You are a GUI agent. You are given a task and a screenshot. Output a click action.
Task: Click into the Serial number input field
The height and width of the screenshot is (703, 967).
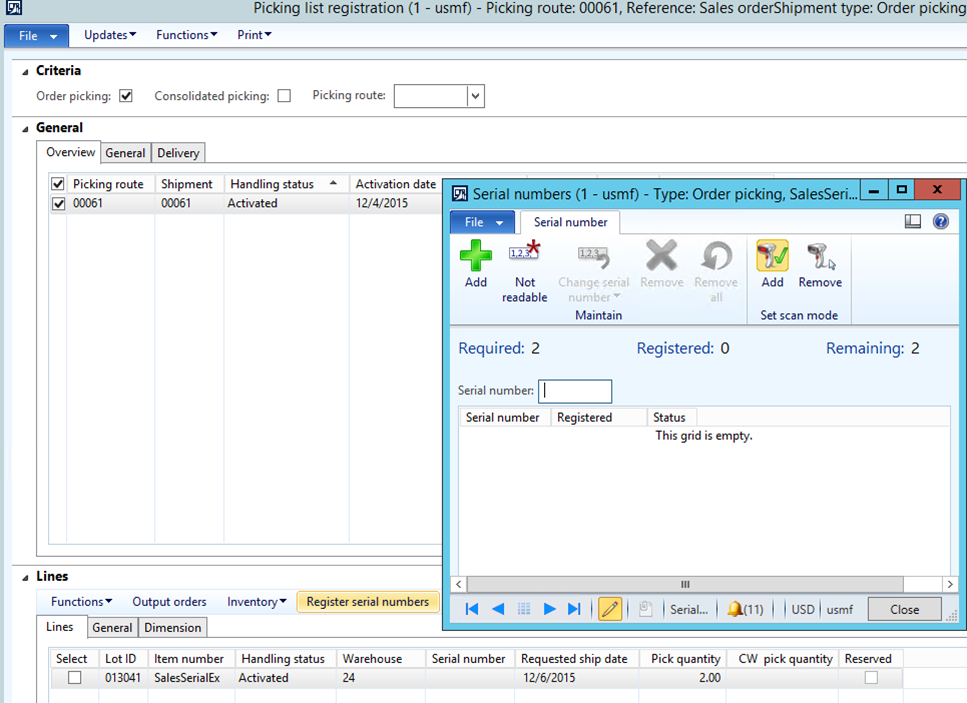click(575, 391)
